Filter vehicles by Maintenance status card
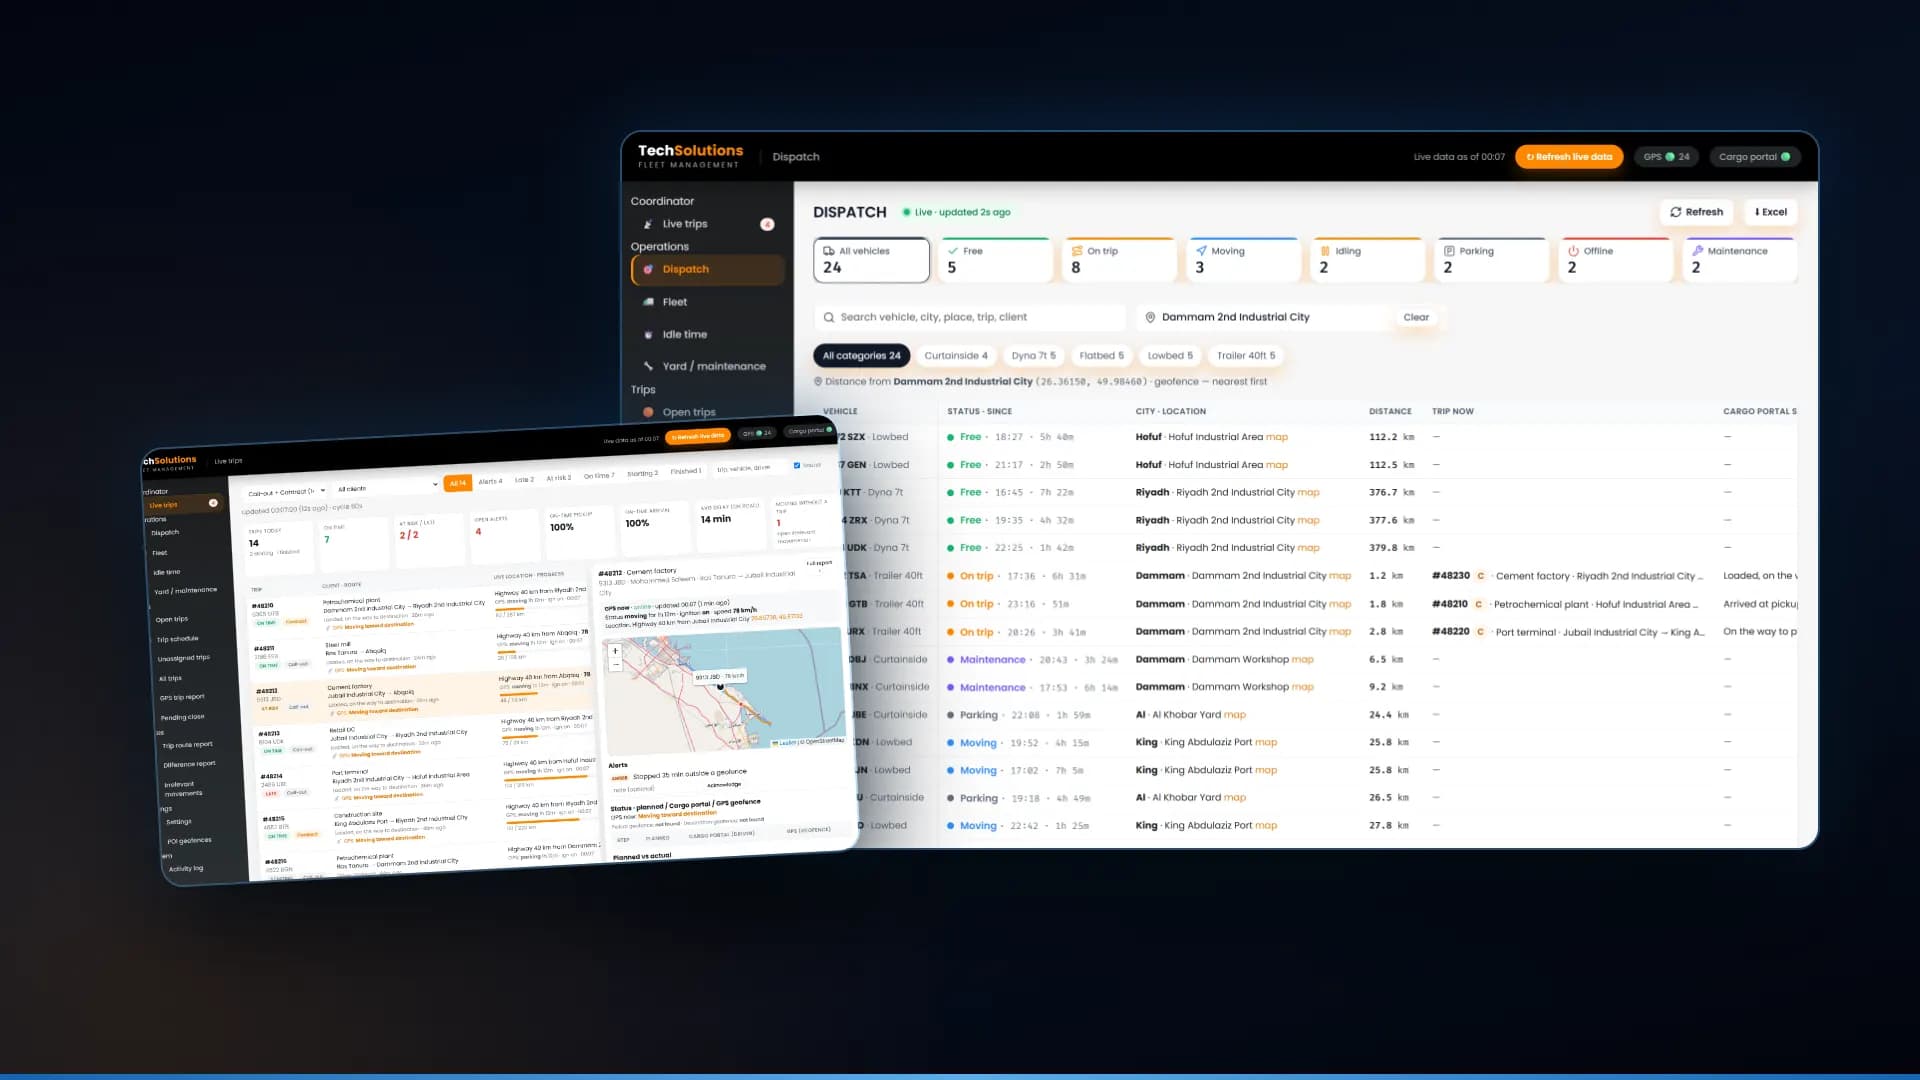This screenshot has width=1920, height=1080. [1740, 259]
